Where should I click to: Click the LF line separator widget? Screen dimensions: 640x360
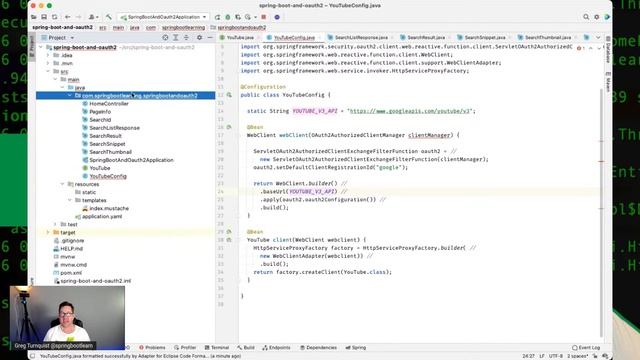click(542, 356)
